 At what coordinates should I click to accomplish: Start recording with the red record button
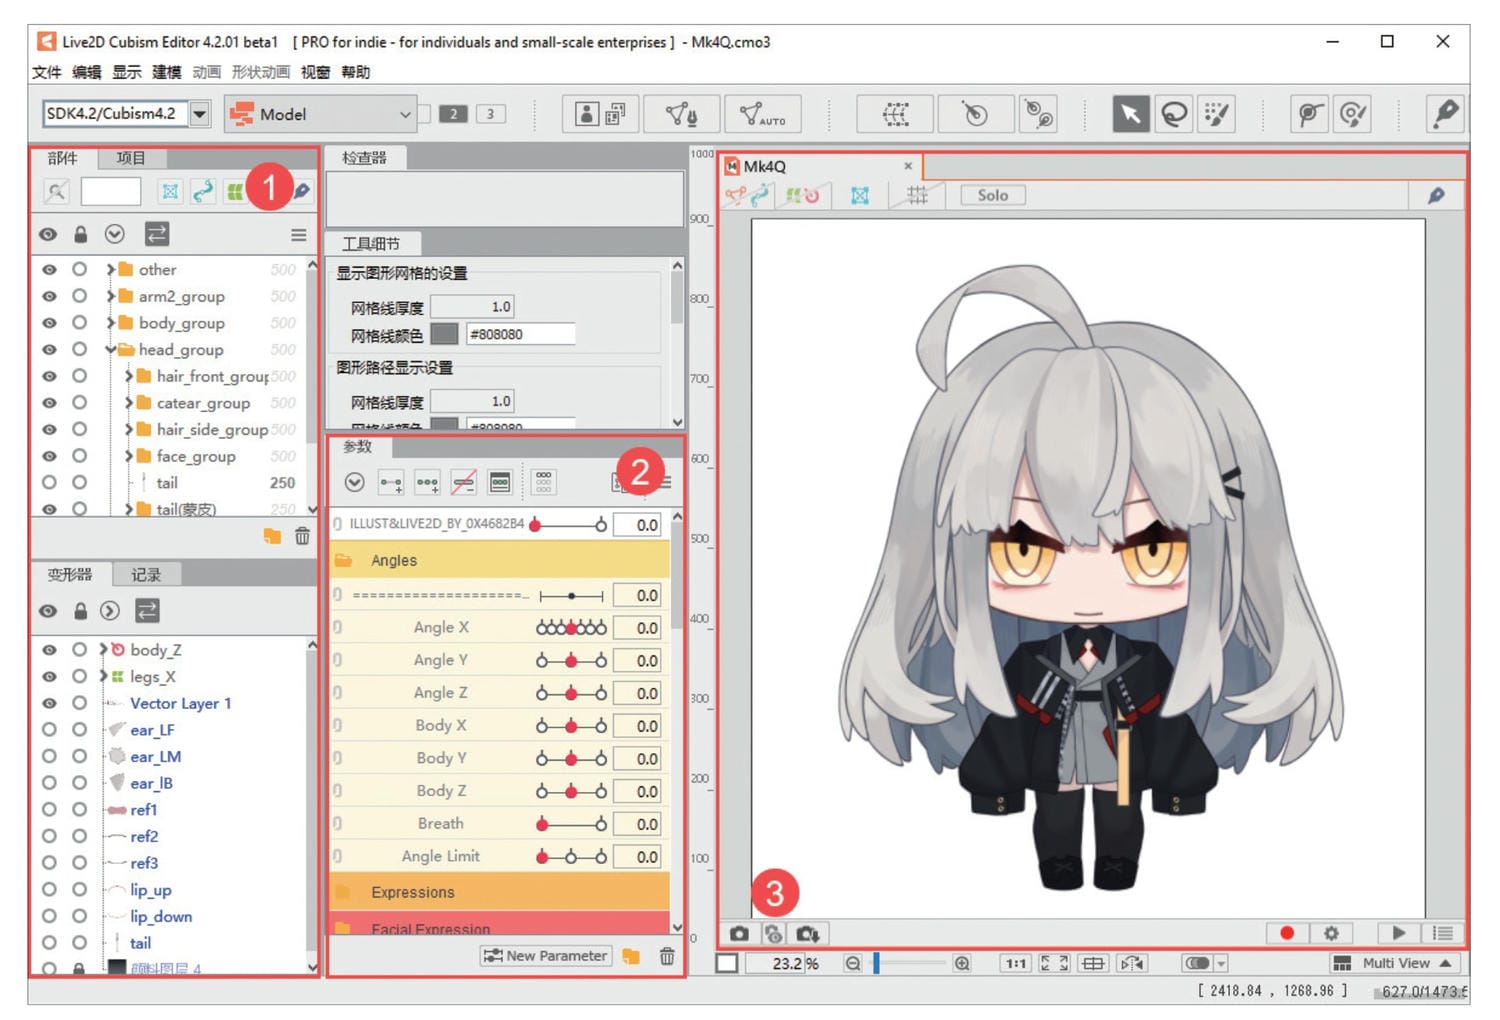pos(1287,933)
